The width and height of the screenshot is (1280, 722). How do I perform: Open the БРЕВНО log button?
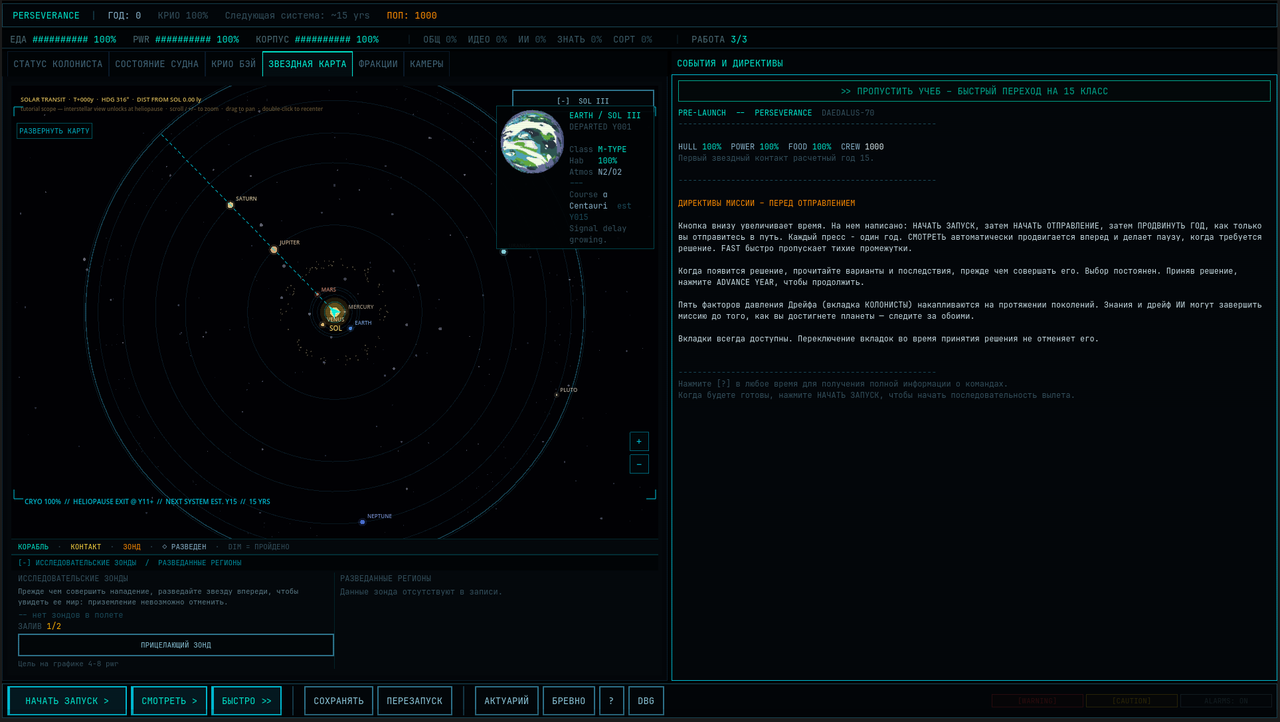[569, 701]
